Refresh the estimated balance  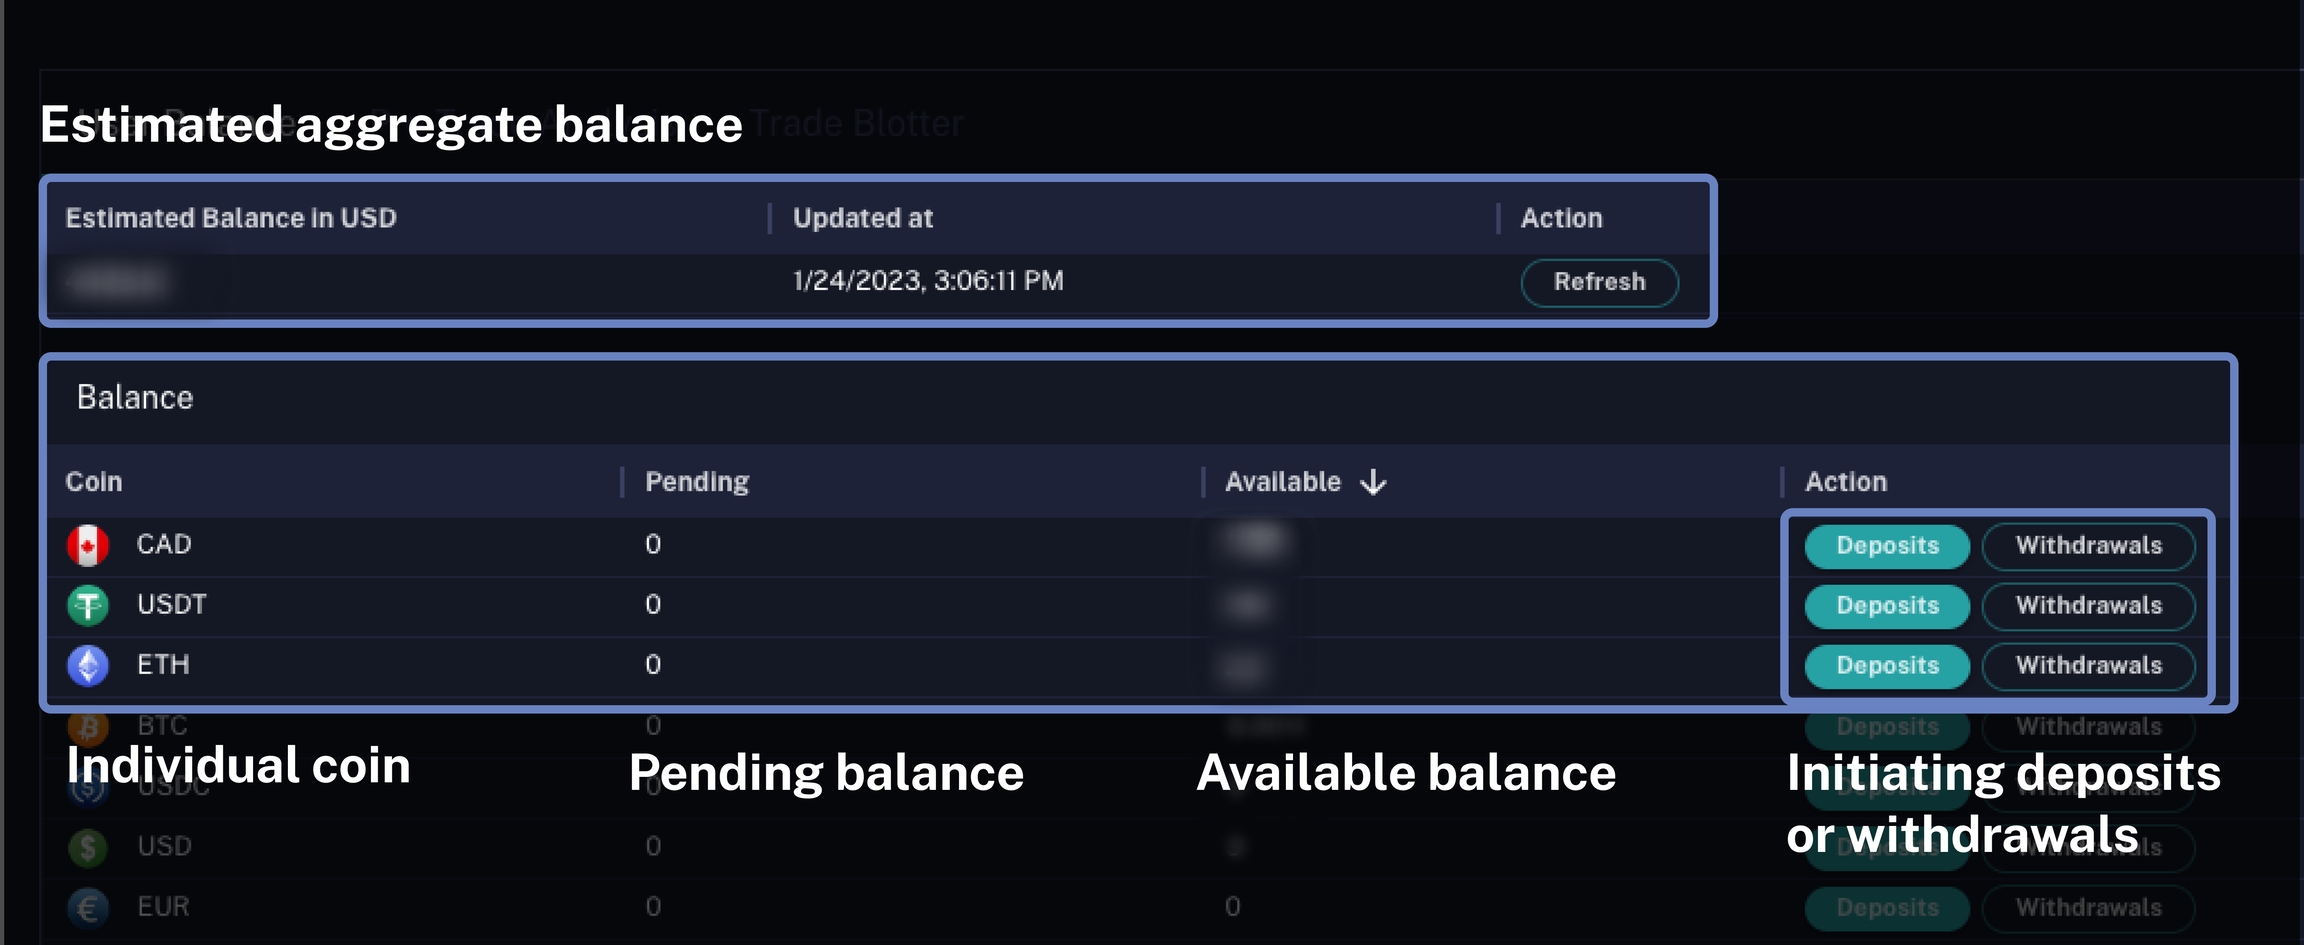[x=1598, y=282]
